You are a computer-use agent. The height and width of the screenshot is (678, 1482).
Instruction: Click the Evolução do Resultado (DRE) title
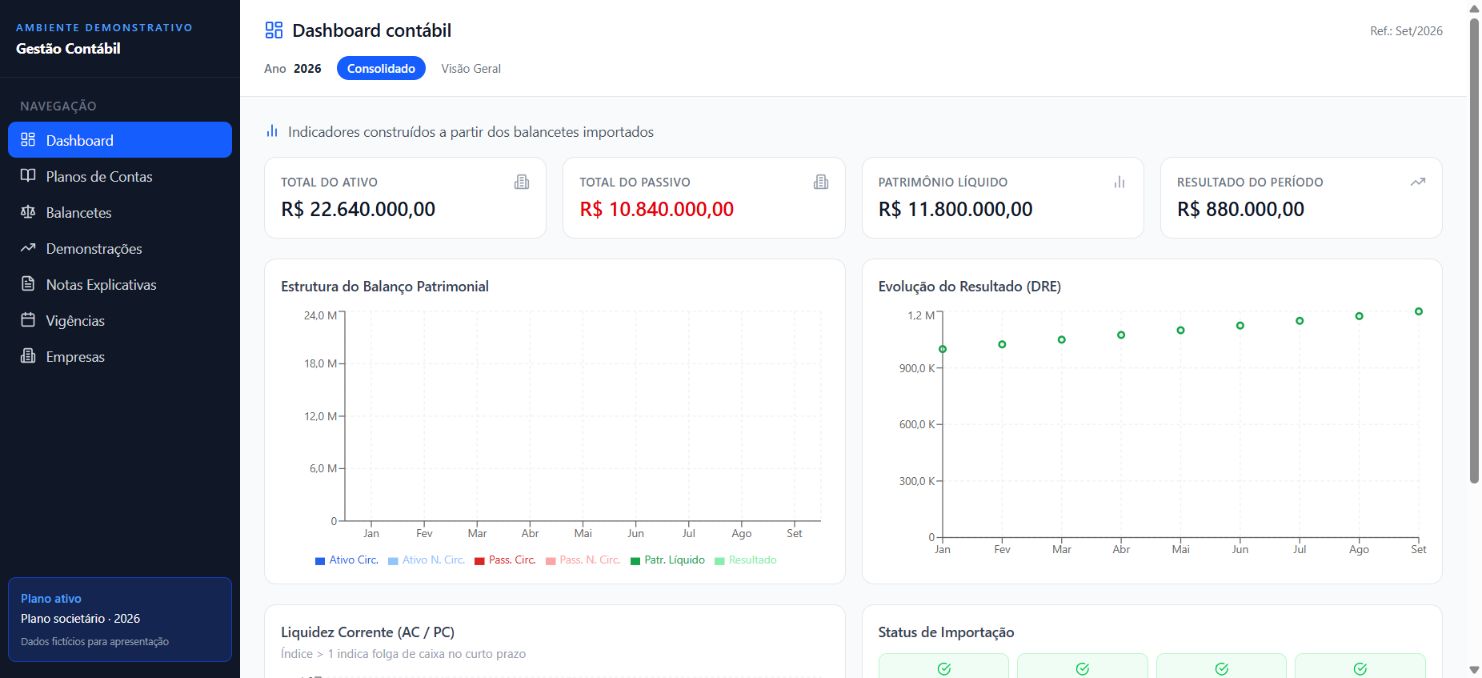[969, 286]
